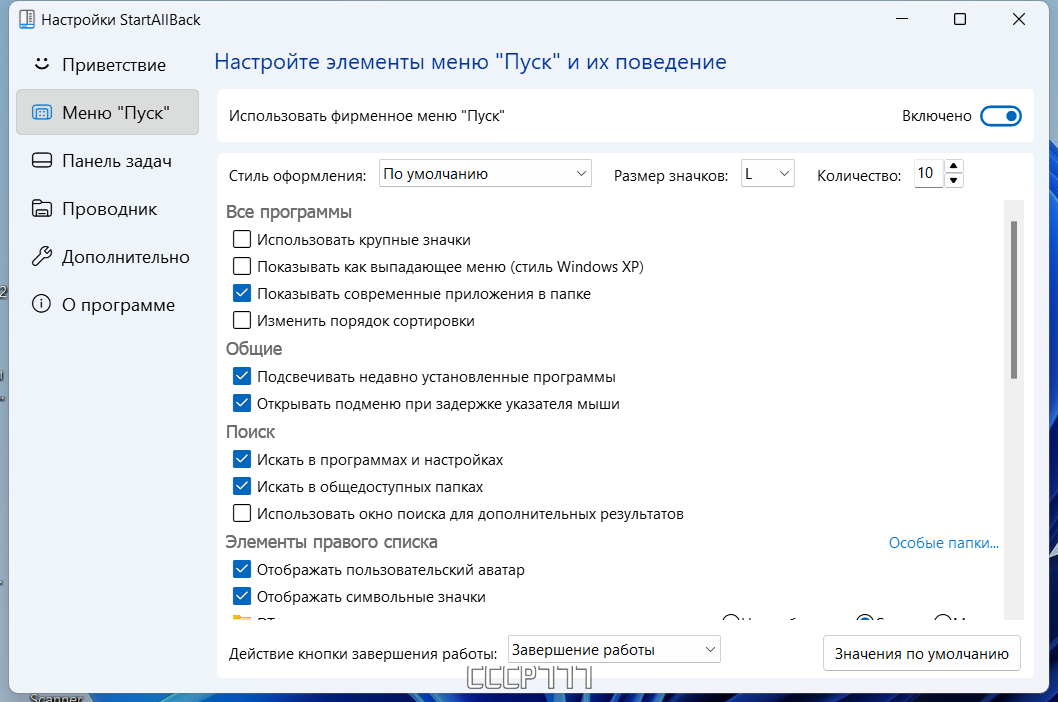Uncheck Искать в программах и настройках
Screen dimensions: 1058x702
pos(242,459)
